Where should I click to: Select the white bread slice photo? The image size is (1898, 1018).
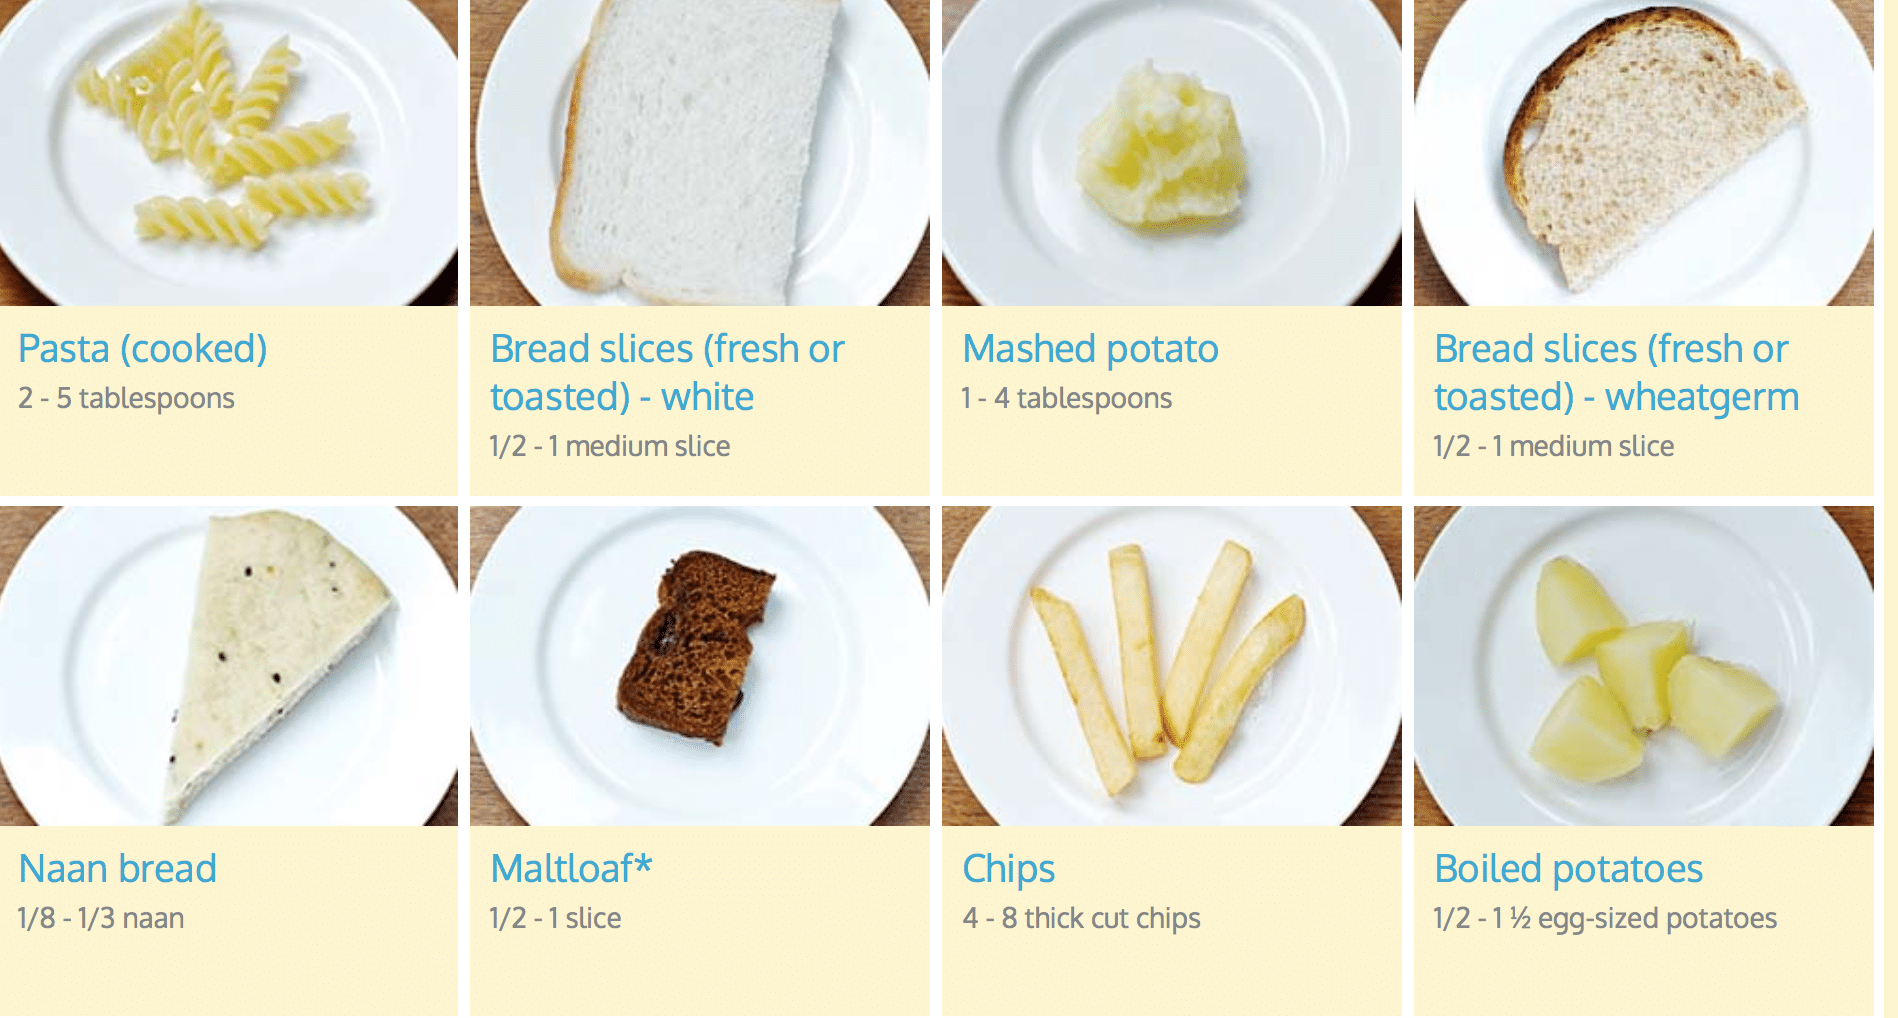700,153
